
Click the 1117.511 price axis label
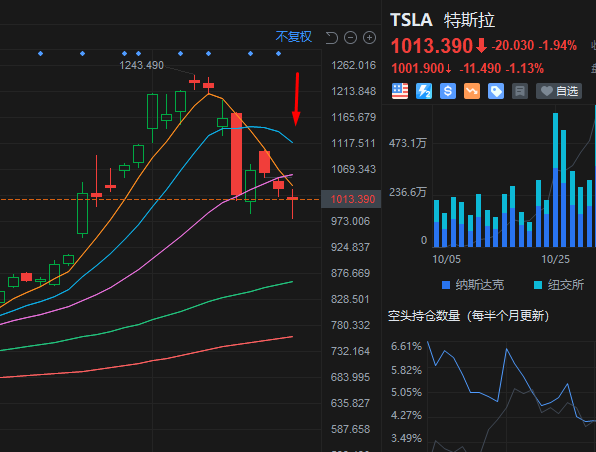coord(353,143)
